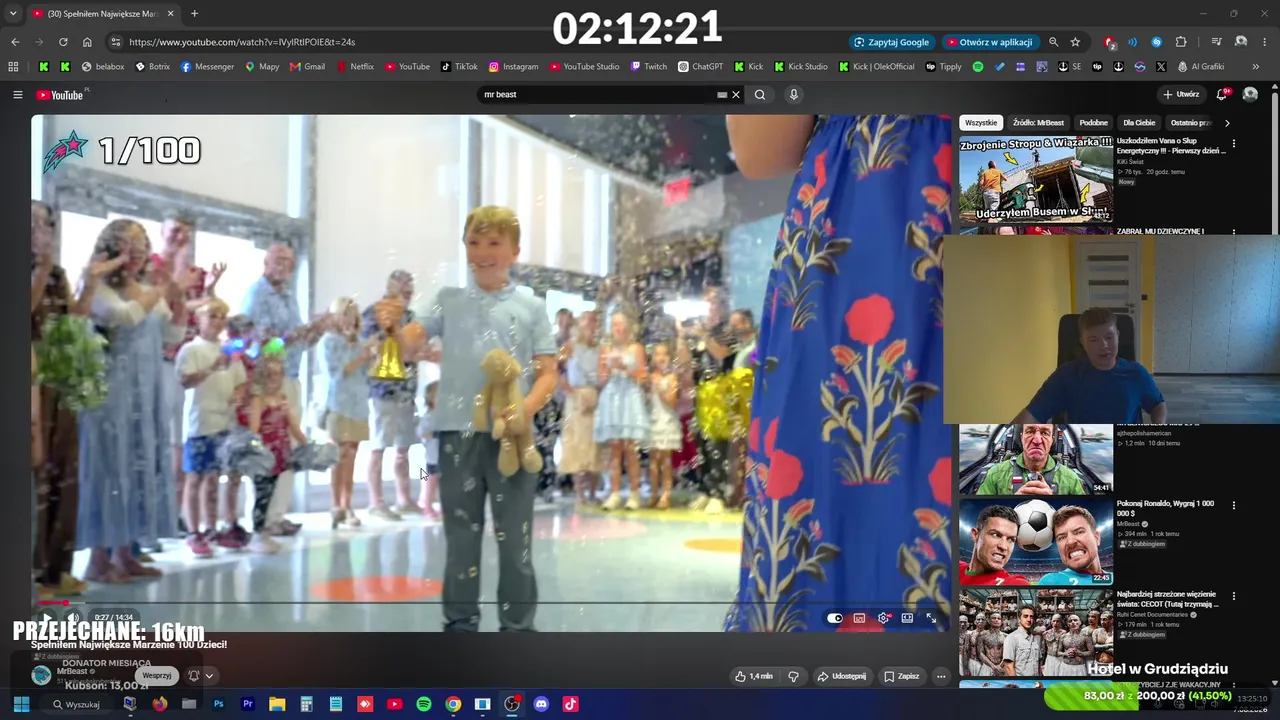Image resolution: width=1280 pixels, height=720 pixels.
Task: Switch to theater mode view
Action: coord(907,618)
